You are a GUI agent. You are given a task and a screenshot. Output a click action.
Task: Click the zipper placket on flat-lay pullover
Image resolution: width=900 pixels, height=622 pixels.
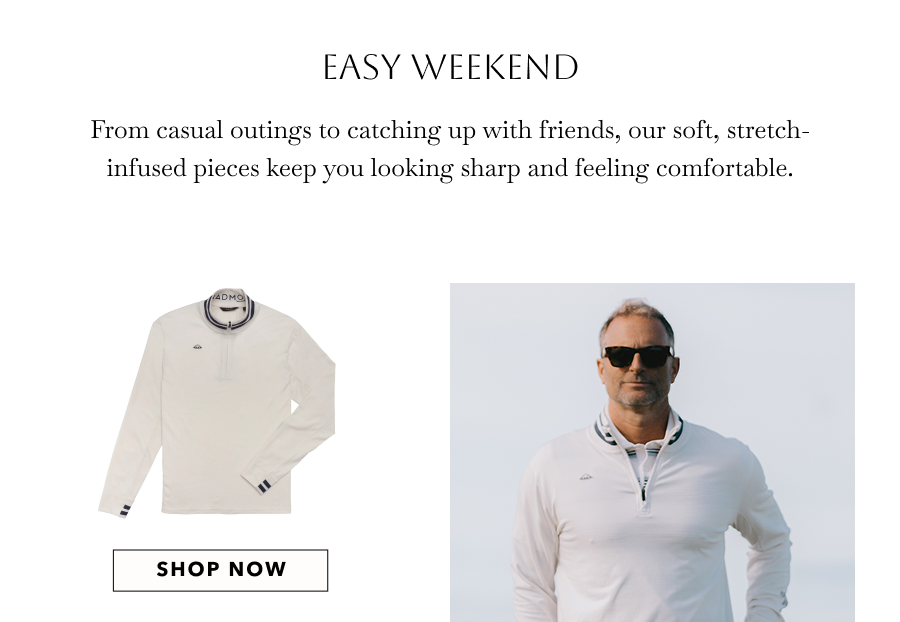pos(228,353)
